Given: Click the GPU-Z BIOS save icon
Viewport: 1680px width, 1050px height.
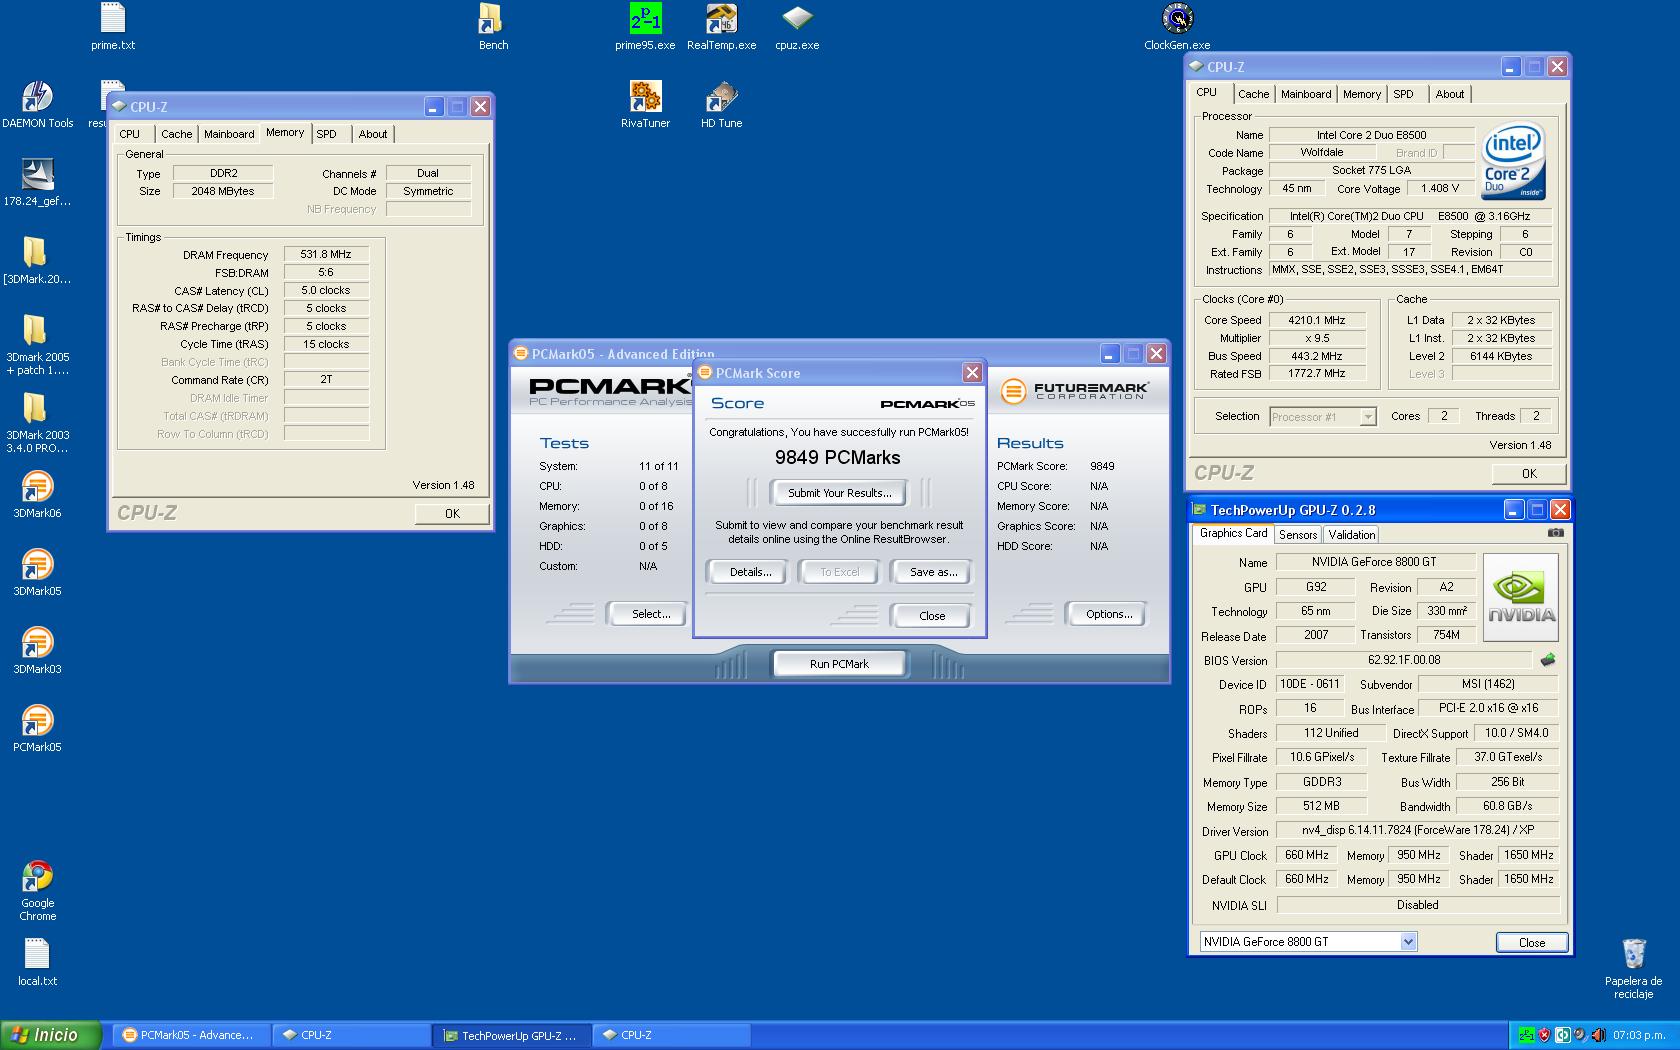Looking at the screenshot, I should coord(1548,660).
